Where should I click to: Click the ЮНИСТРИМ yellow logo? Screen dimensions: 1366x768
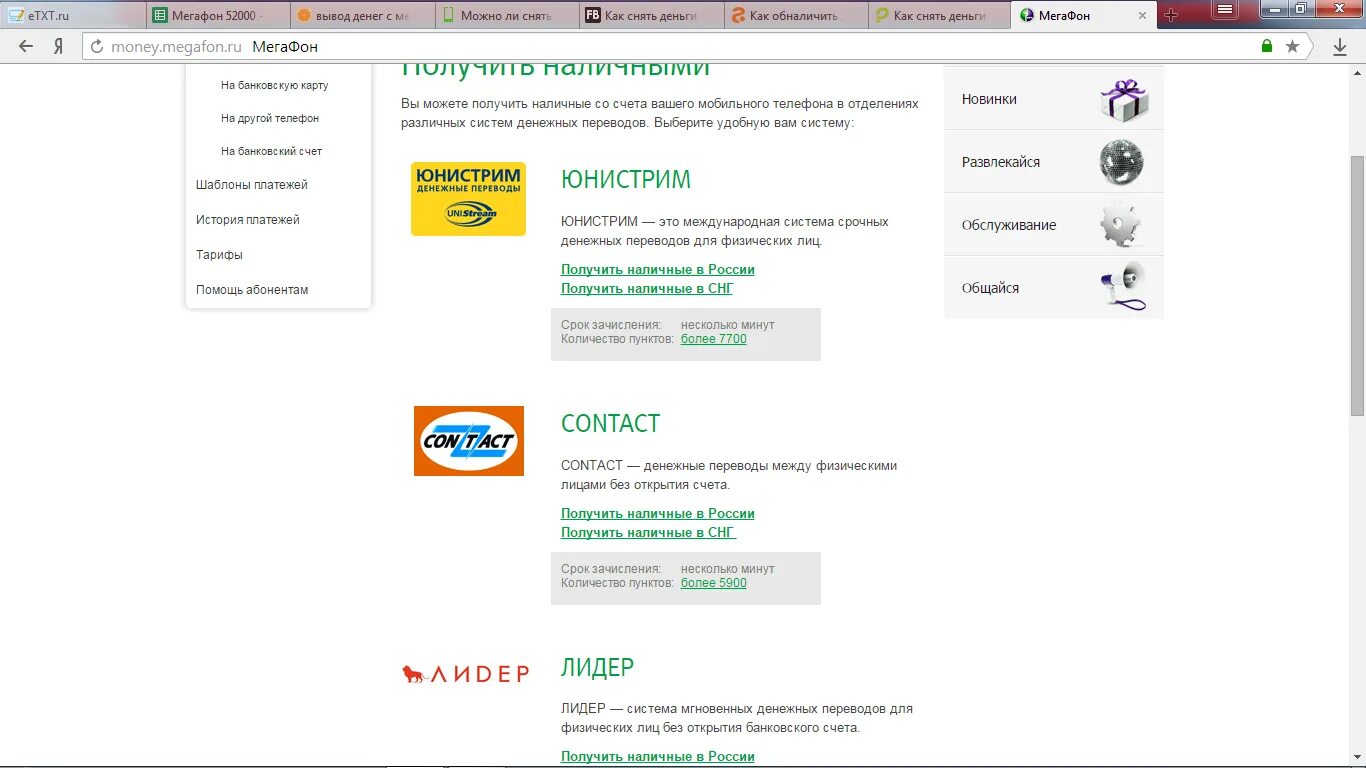[468, 199]
